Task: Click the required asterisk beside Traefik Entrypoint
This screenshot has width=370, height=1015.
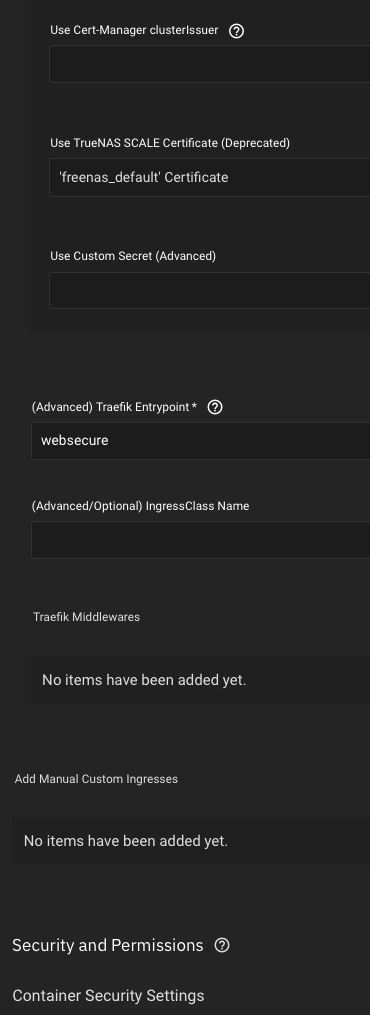Action: (195, 407)
